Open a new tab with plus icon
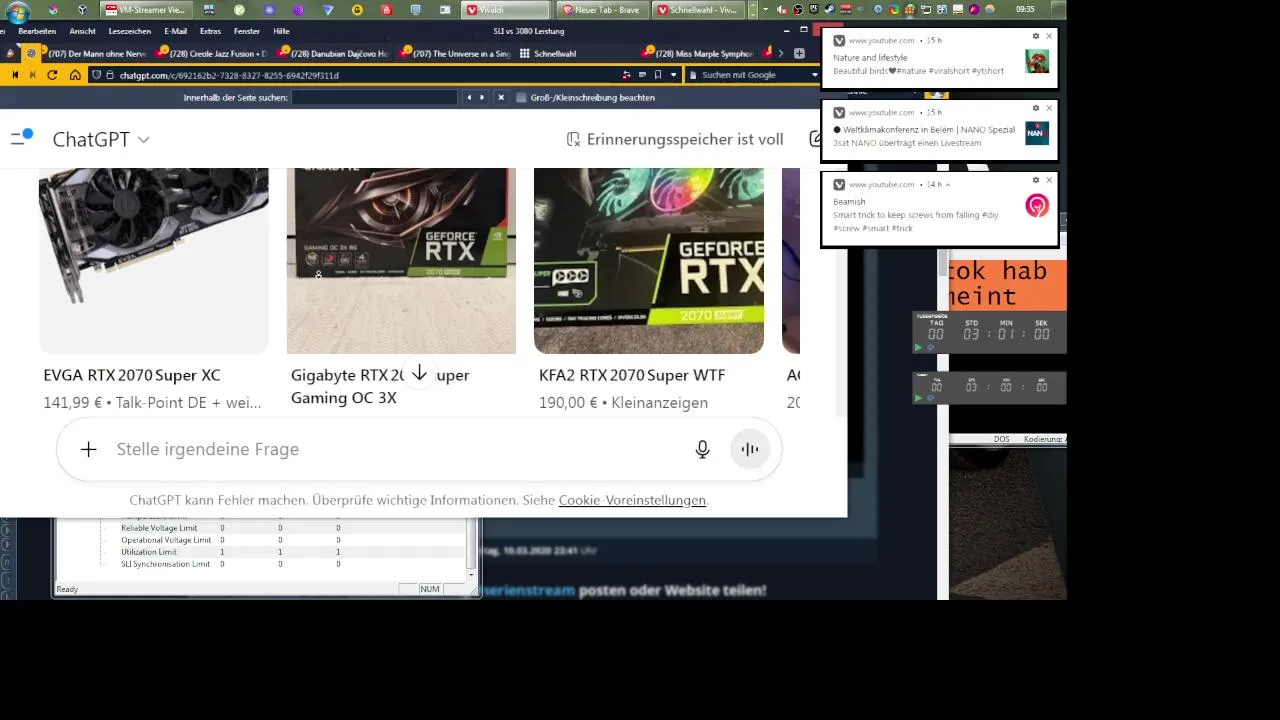The image size is (1280, 720). coord(799,53)
